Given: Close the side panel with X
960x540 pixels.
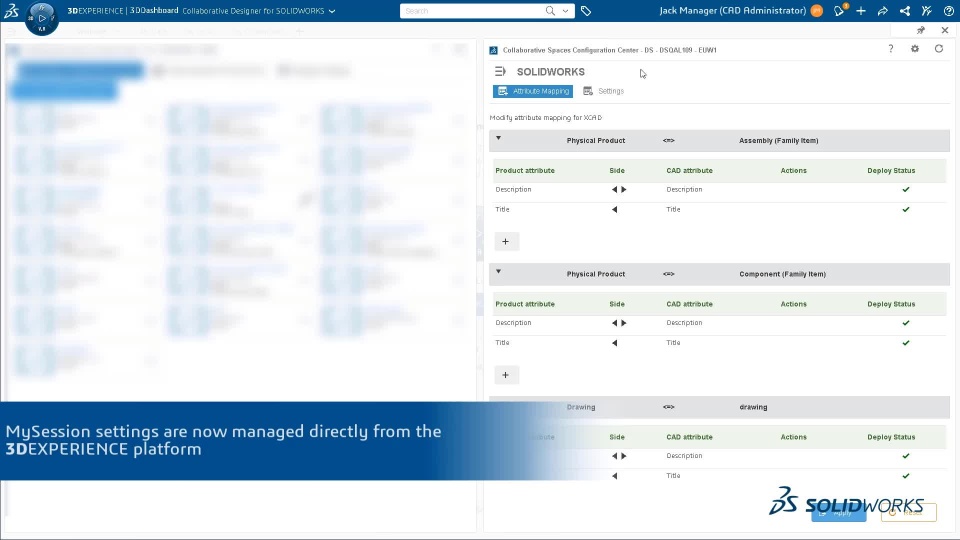Looking at the screenshot, I should pyautogui.click(x=945, y=30).
